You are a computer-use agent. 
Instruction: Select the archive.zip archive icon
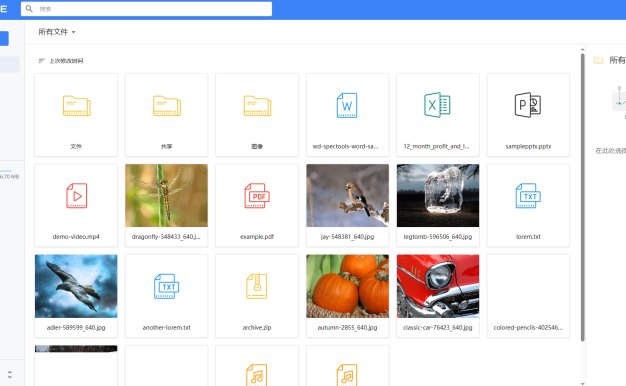click(257, 286)
